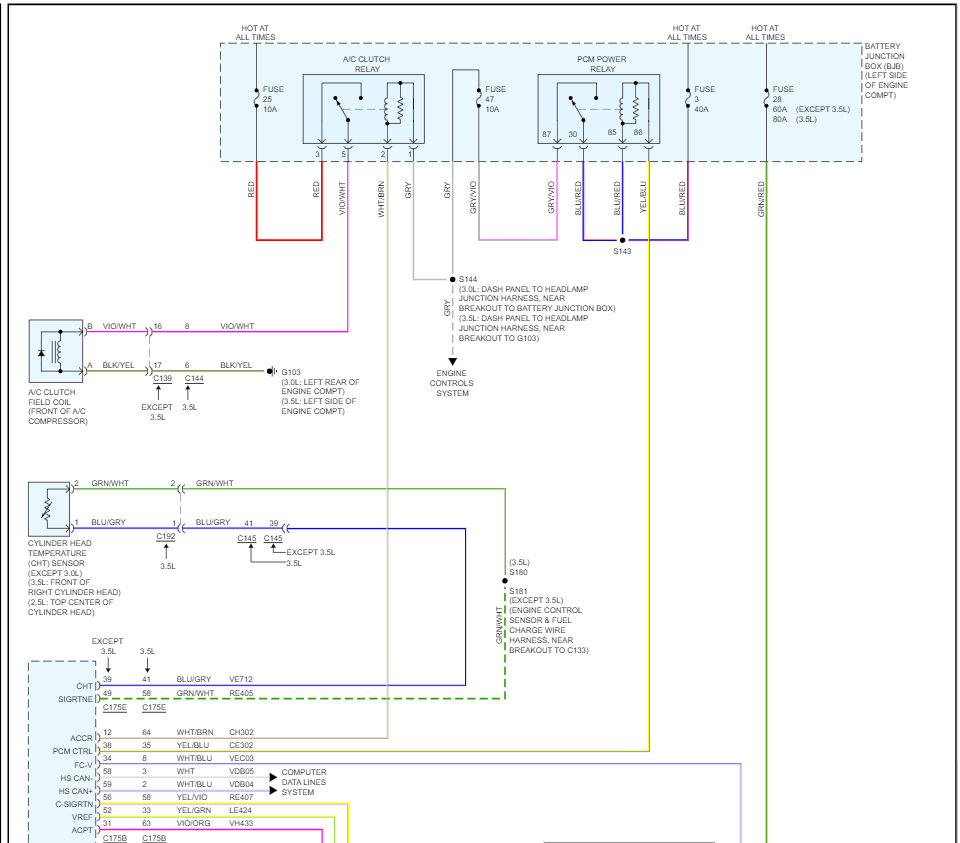Open the C144 connector reference
The image size is (960, 843).
tap(194, 379)
